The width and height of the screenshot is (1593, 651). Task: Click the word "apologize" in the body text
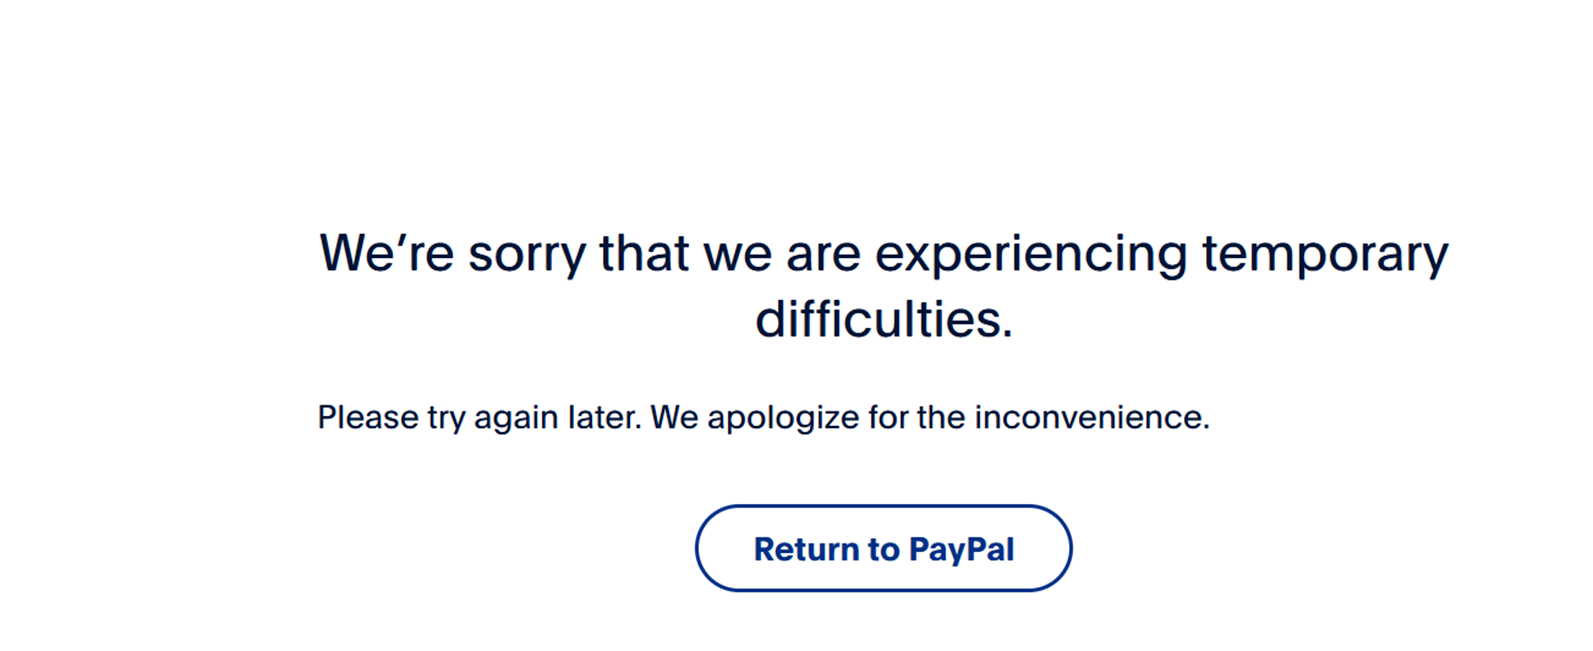click(783, 417)
